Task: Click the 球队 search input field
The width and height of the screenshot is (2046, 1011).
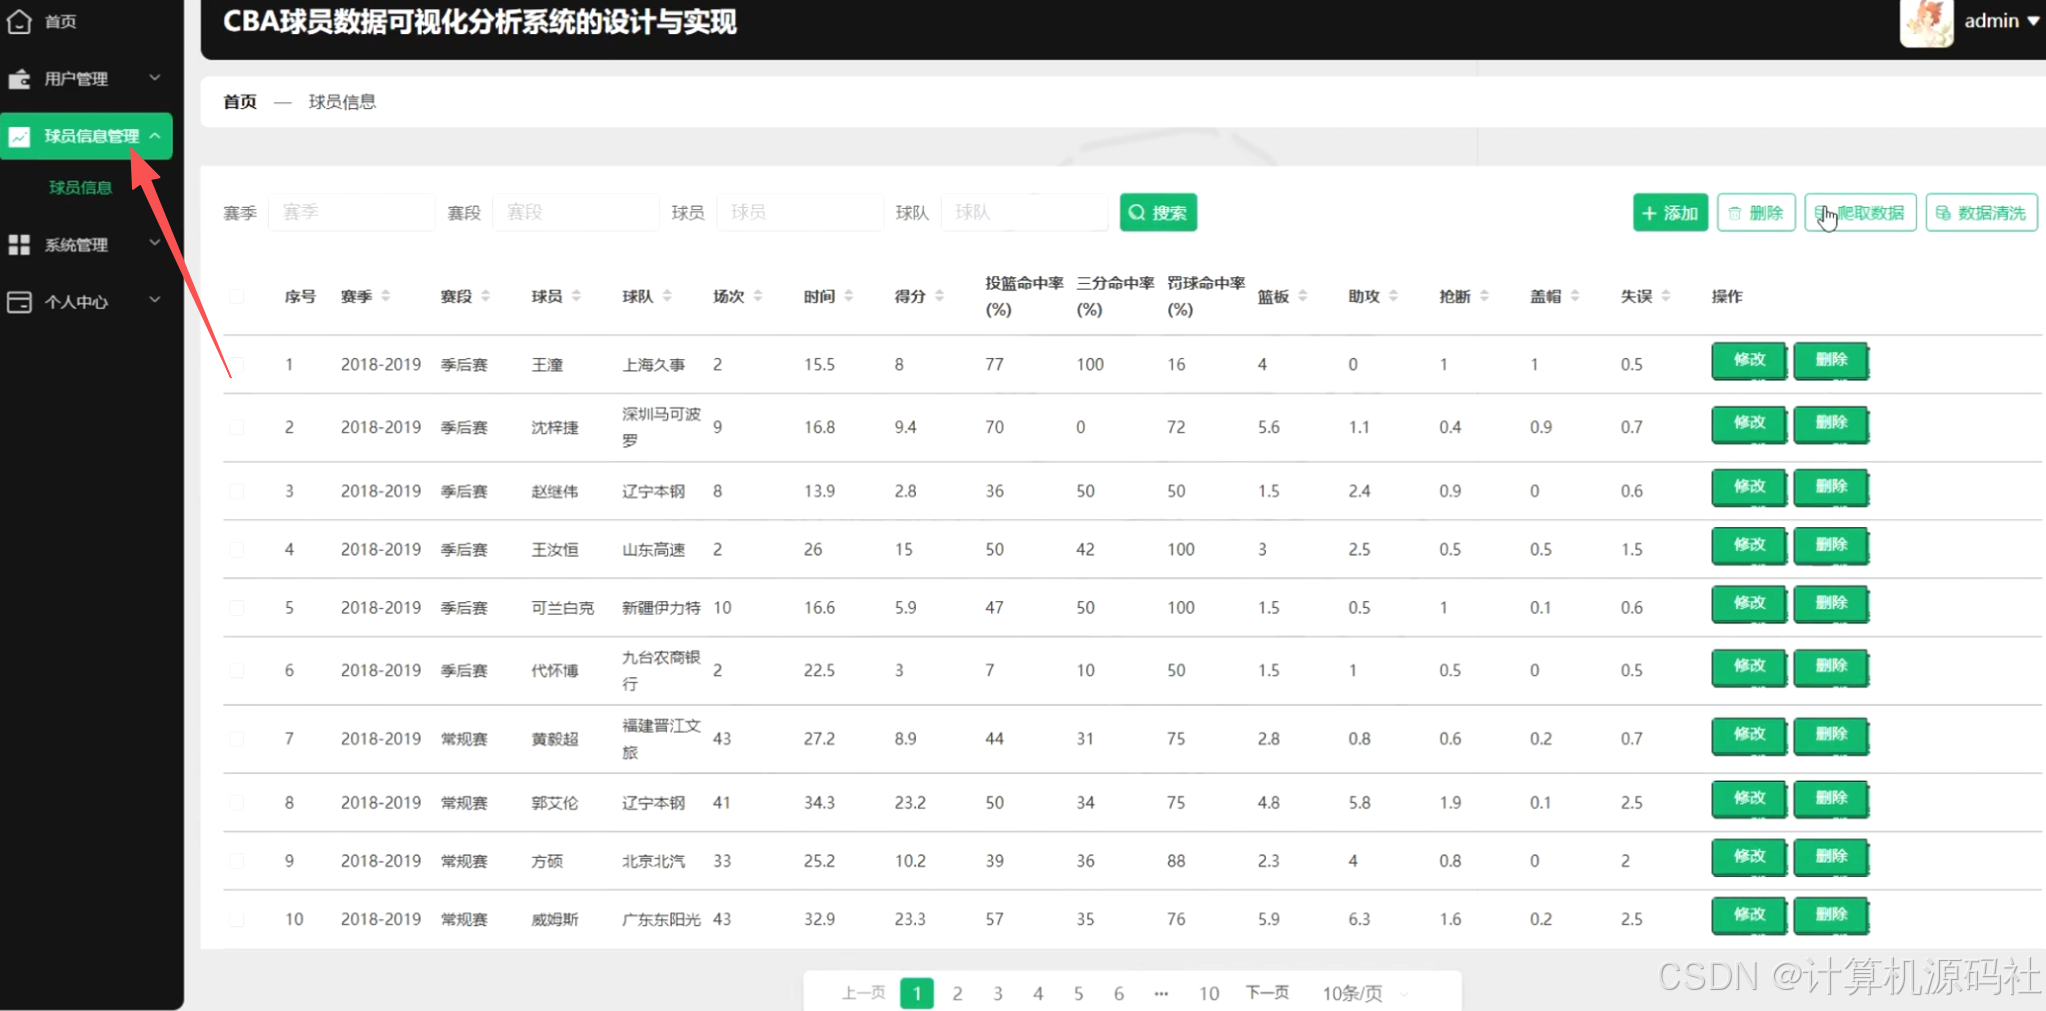Action: pos(1025,212)
